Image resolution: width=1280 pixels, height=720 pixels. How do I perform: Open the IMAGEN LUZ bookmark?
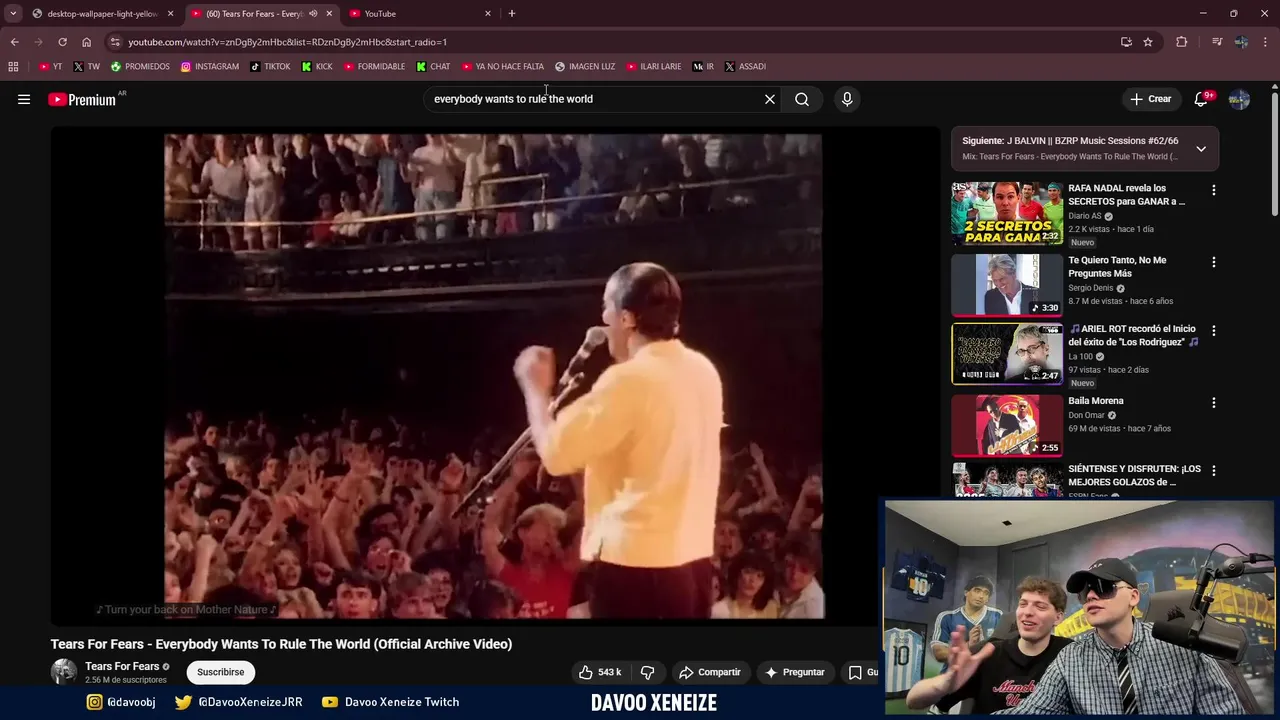585,67
